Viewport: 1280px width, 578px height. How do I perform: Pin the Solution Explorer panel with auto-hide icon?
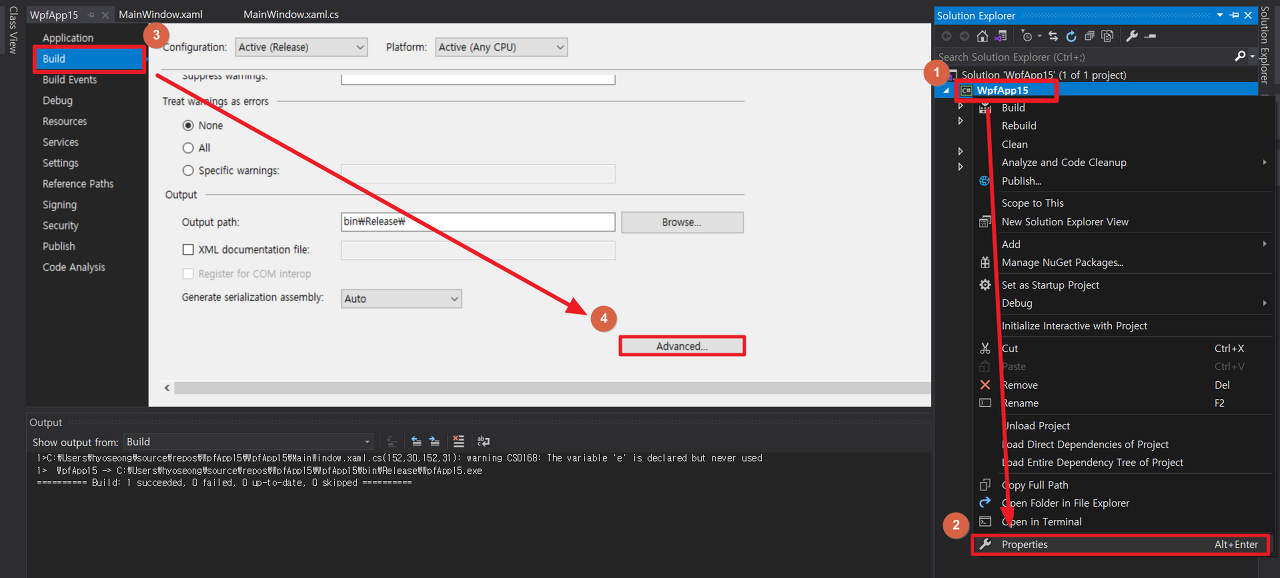(1234, 15)
